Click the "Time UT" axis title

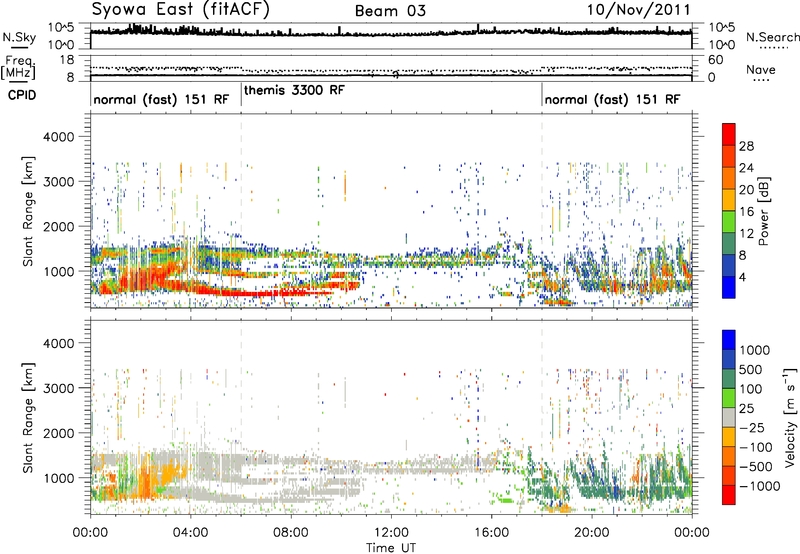coord(391,548)
